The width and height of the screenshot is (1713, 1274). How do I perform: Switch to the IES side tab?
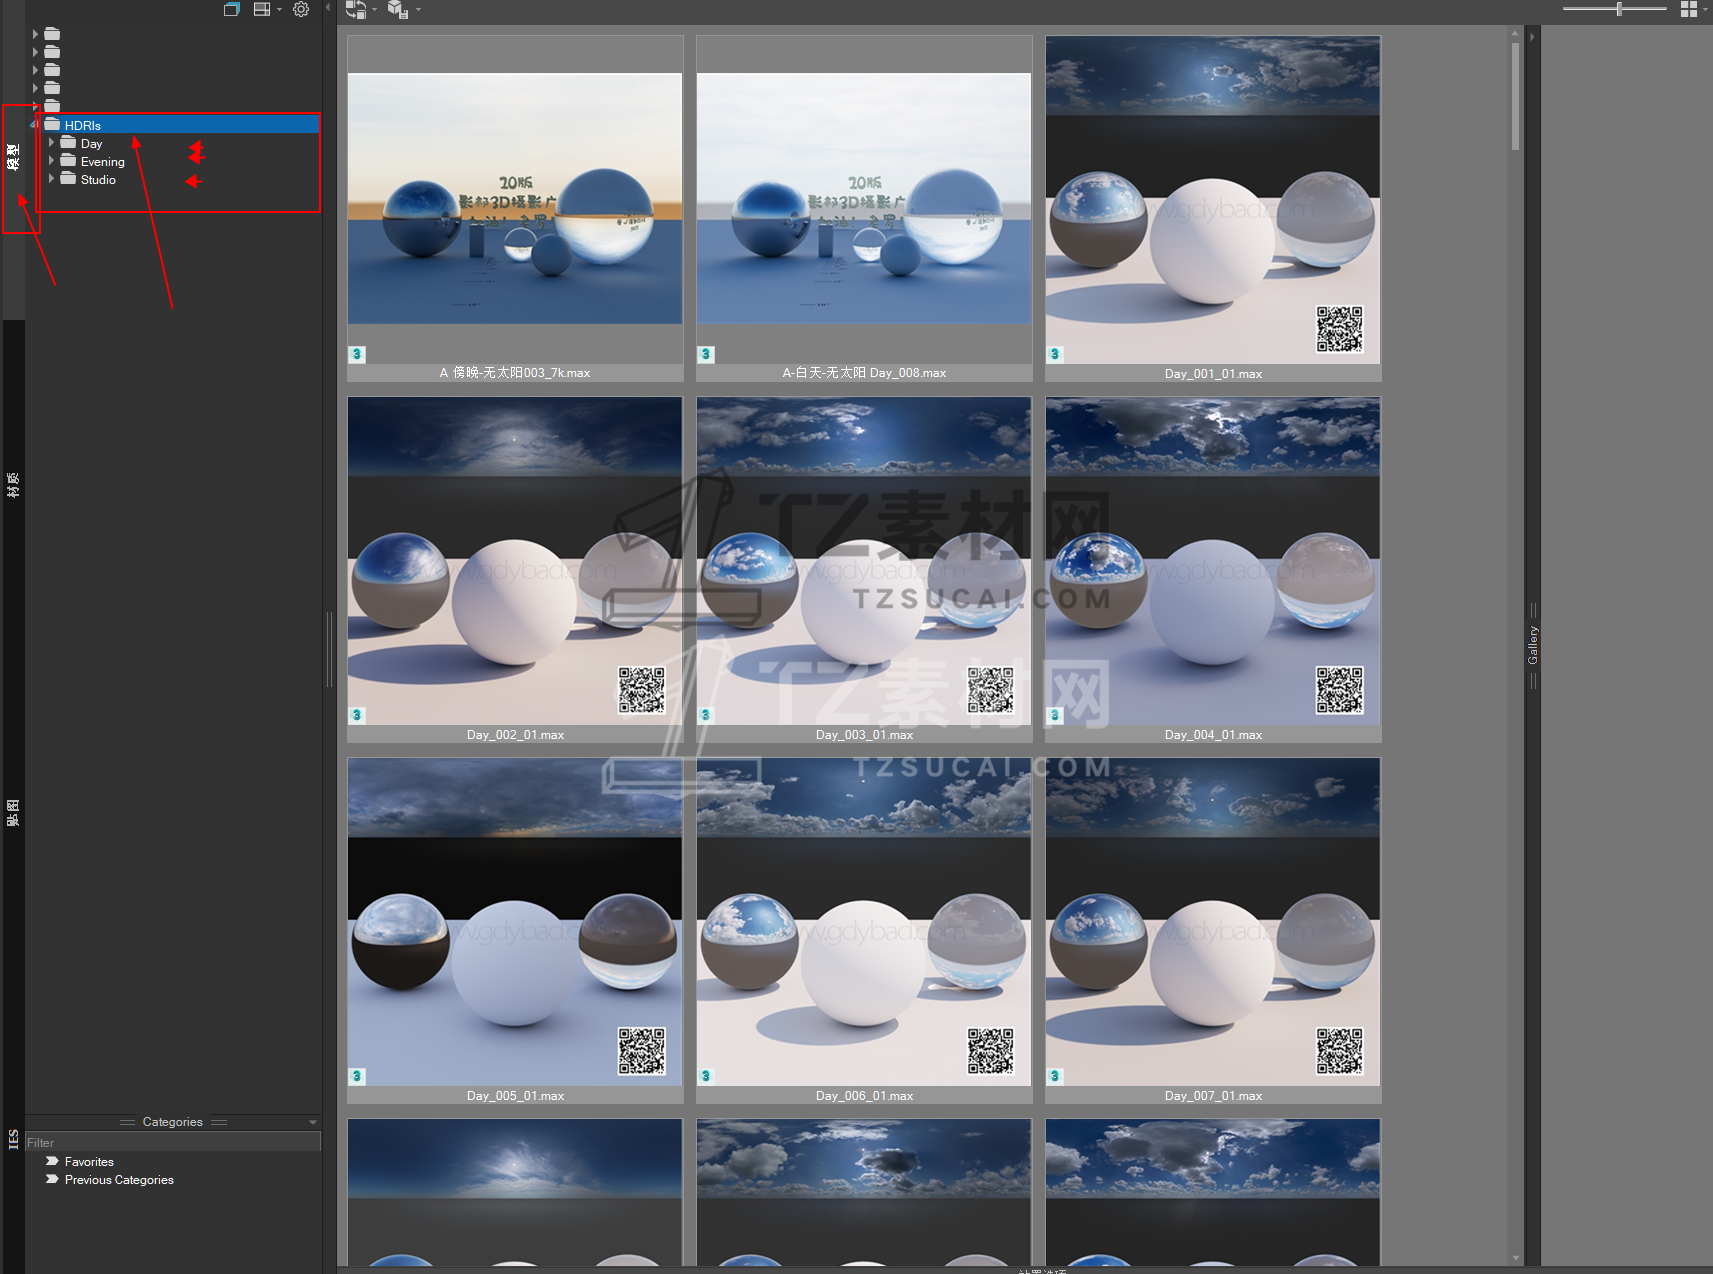click(x=13, y=1139)
